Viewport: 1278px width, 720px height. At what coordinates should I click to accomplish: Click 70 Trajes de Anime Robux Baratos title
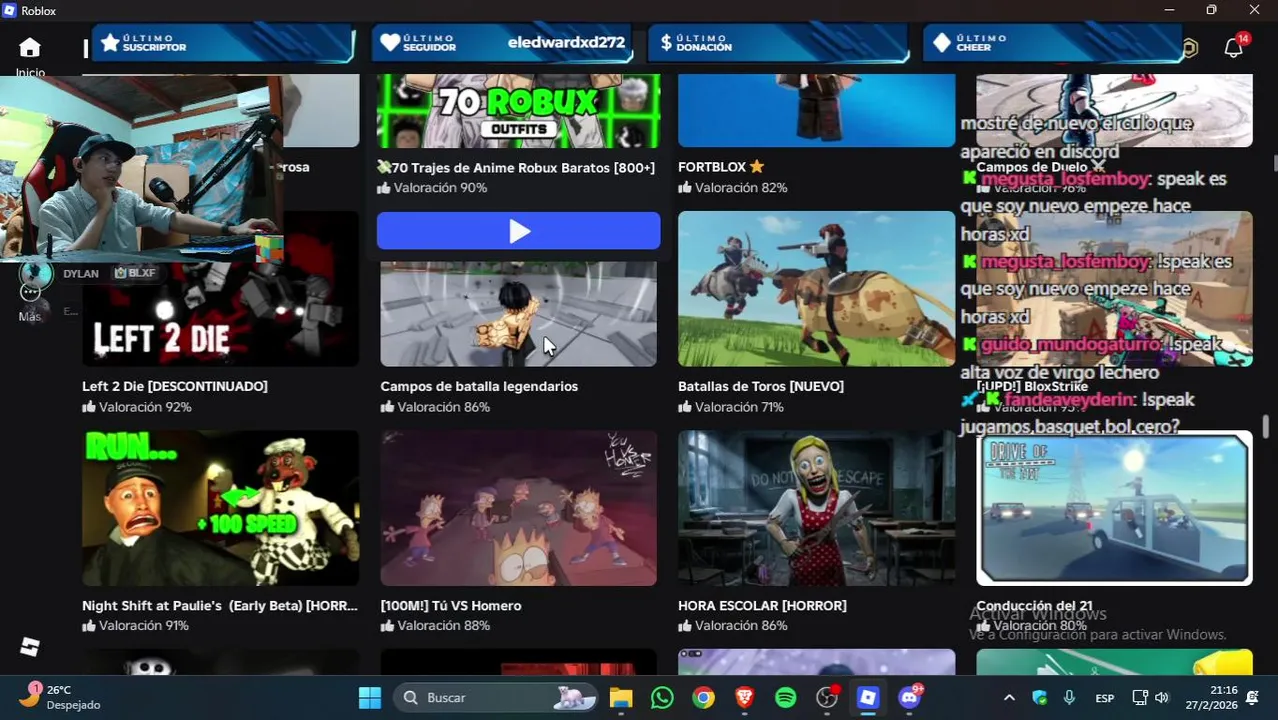(516, 167)
